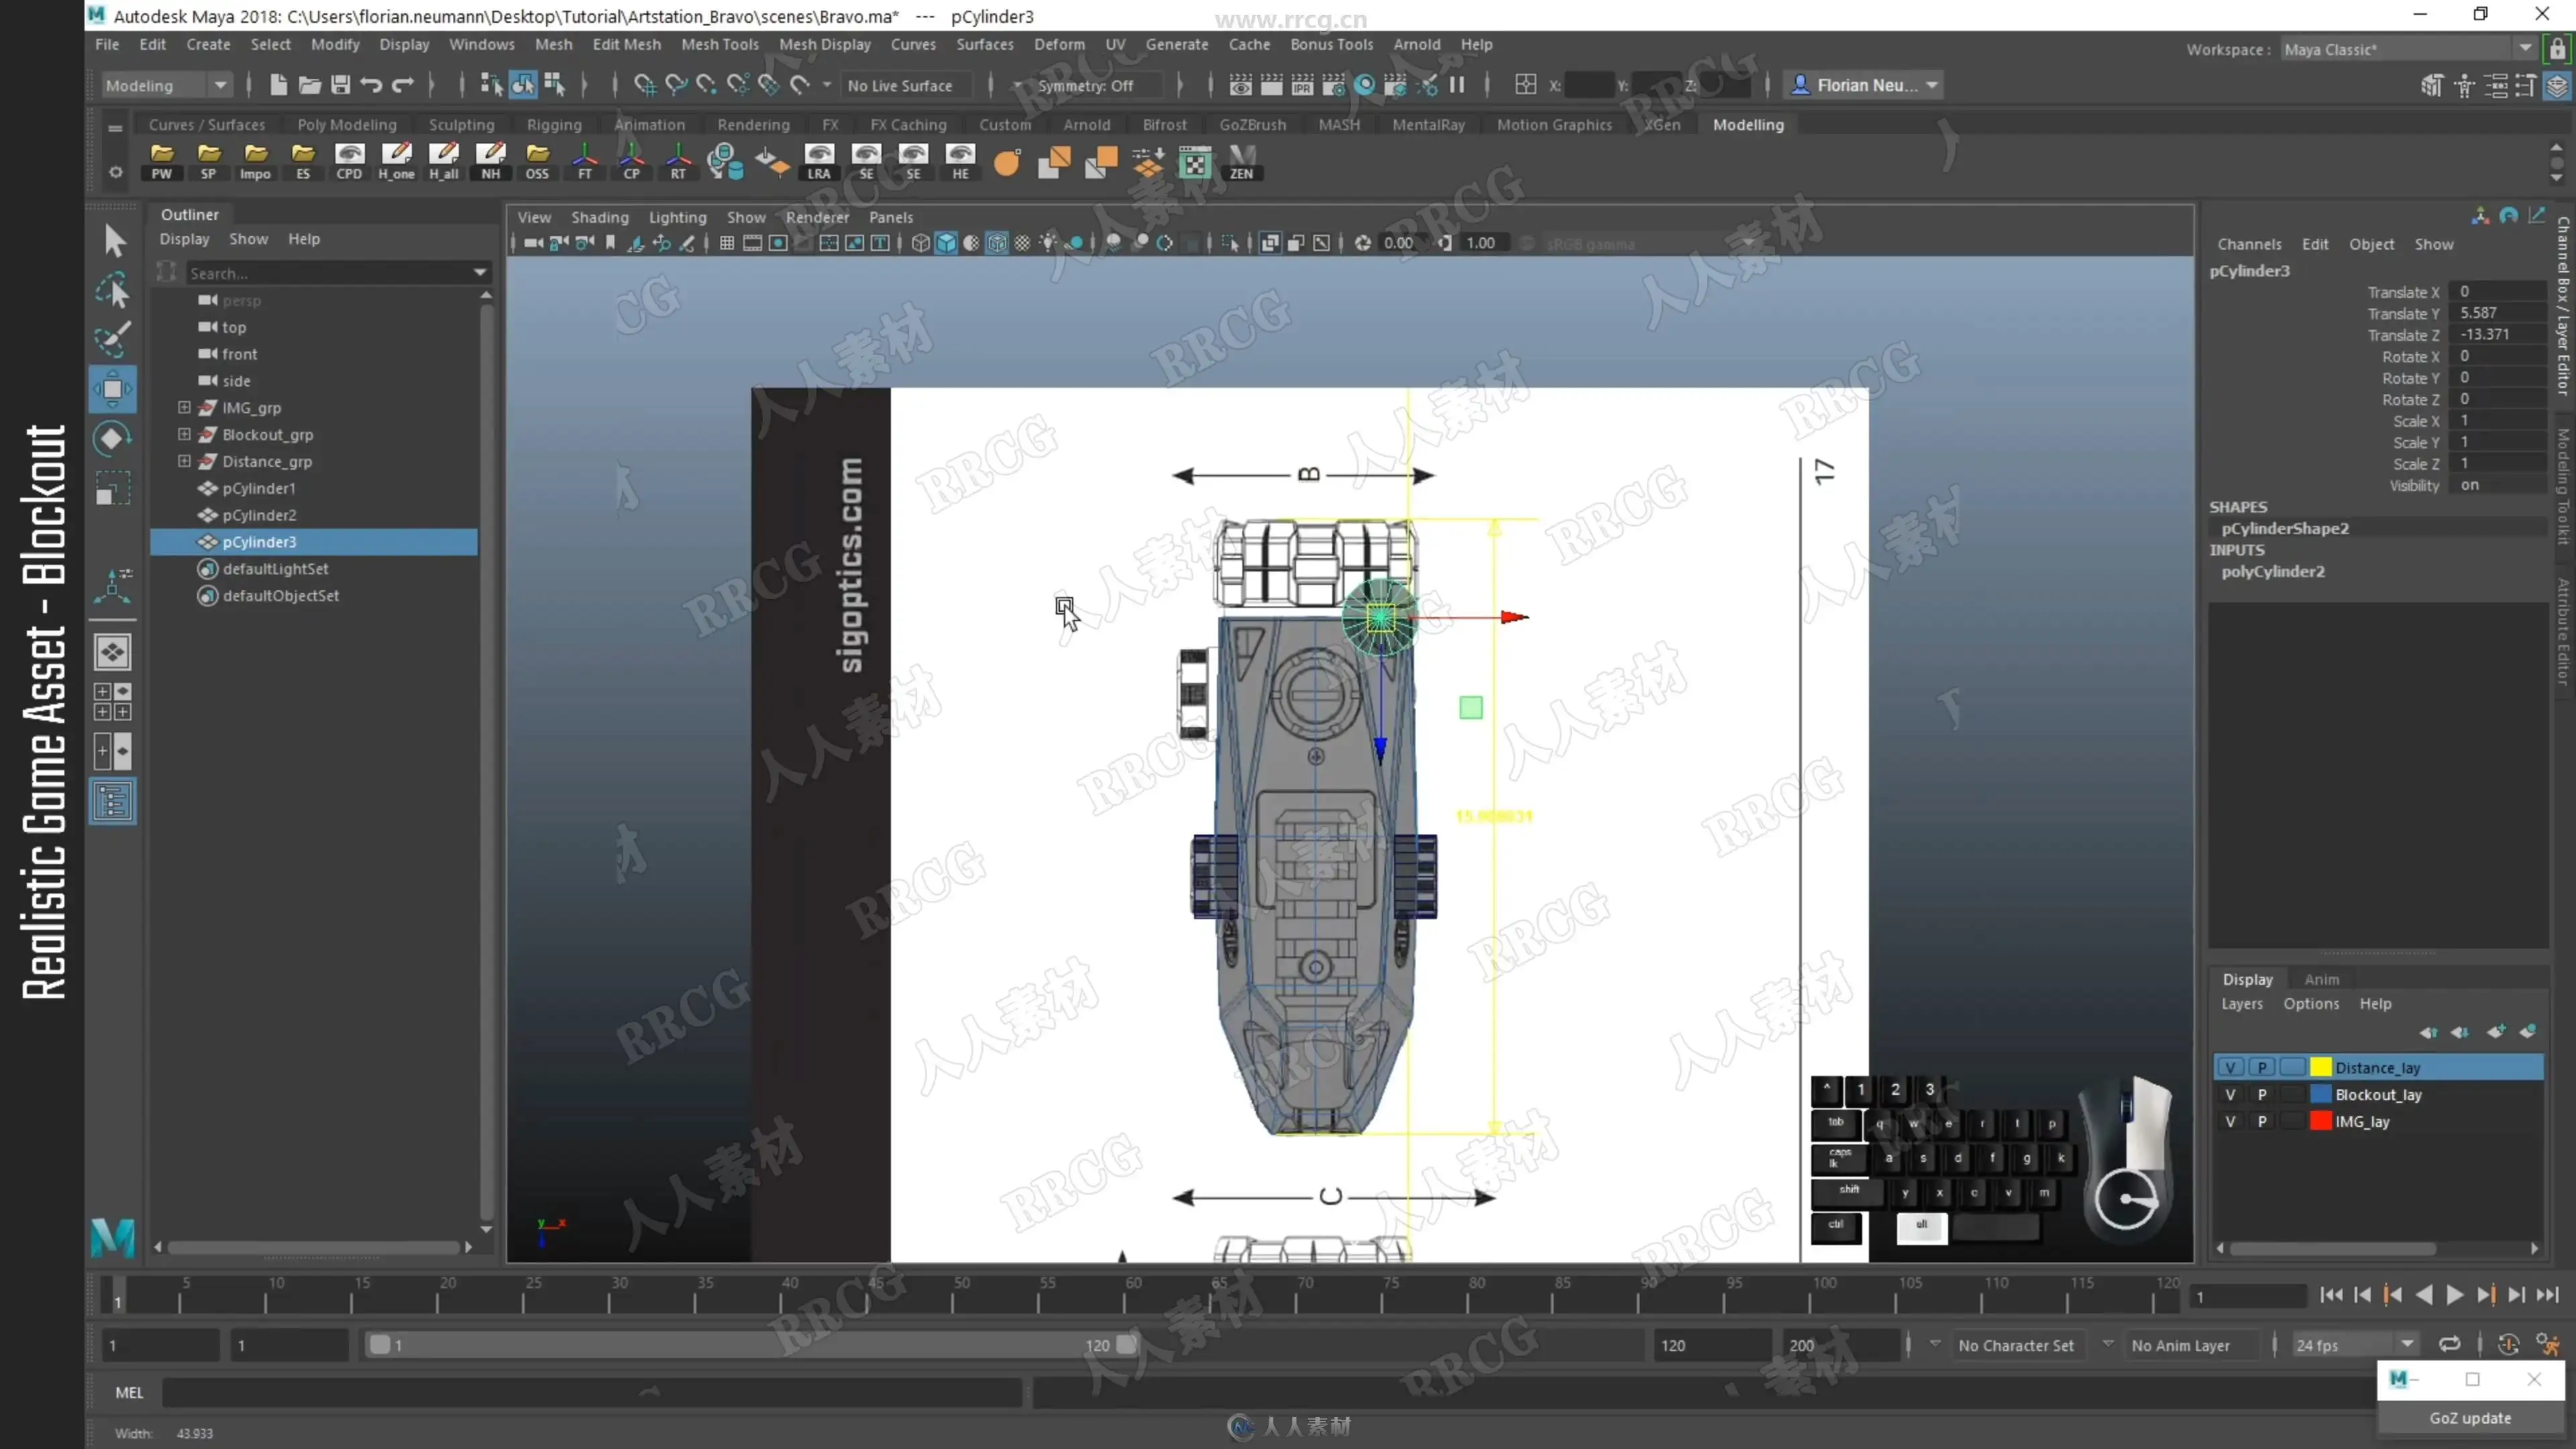
Task: Click the yellow Distance_lay color swatch
Action: [x=2321, y=1067]
